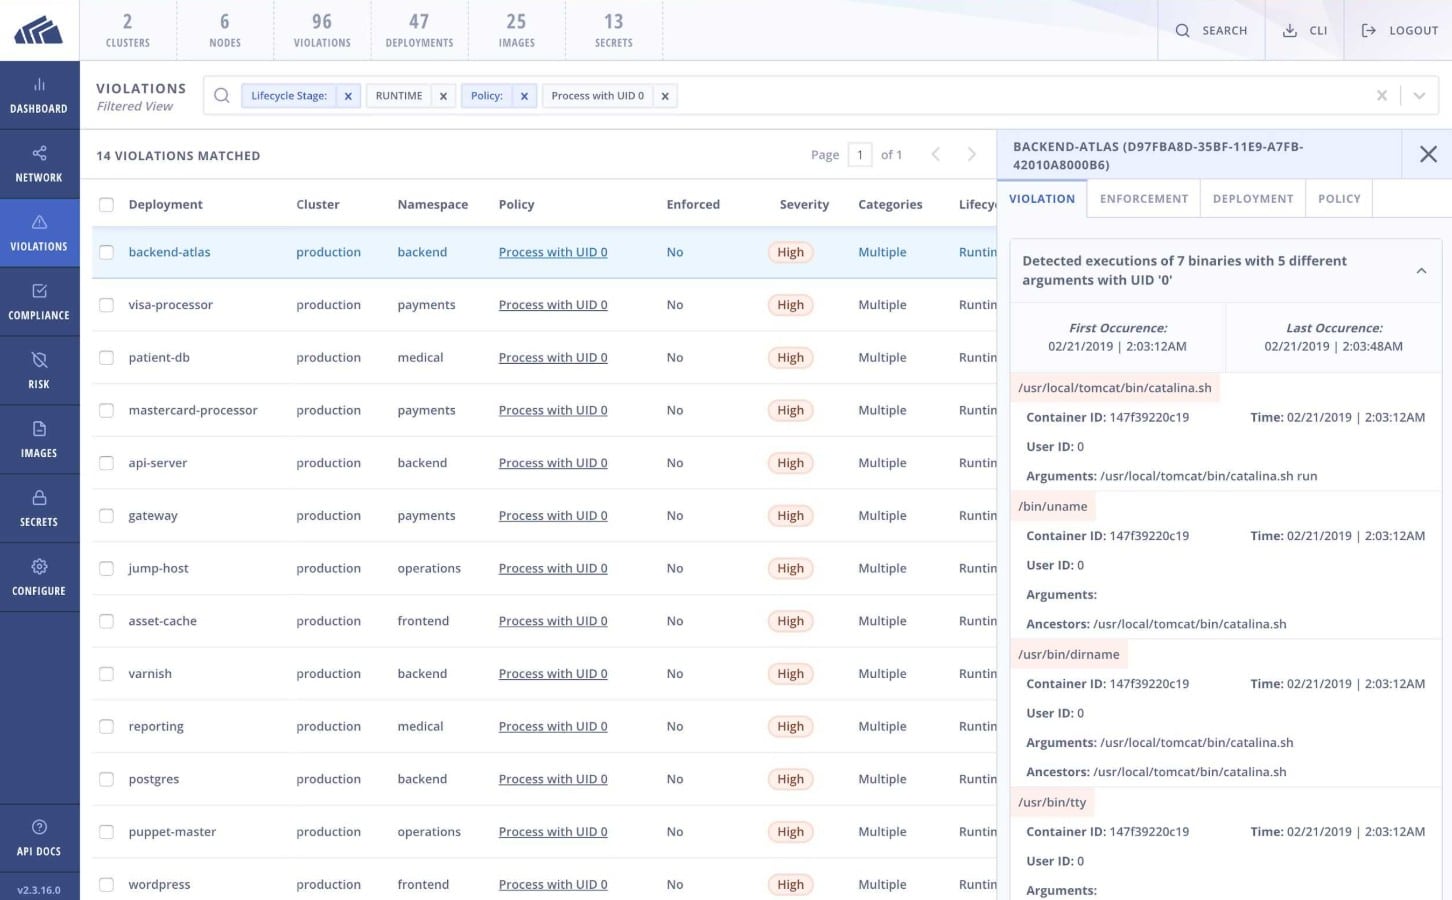Click the Logout button
This screenshot has height=900, width=1452.
click(1399, 31)
